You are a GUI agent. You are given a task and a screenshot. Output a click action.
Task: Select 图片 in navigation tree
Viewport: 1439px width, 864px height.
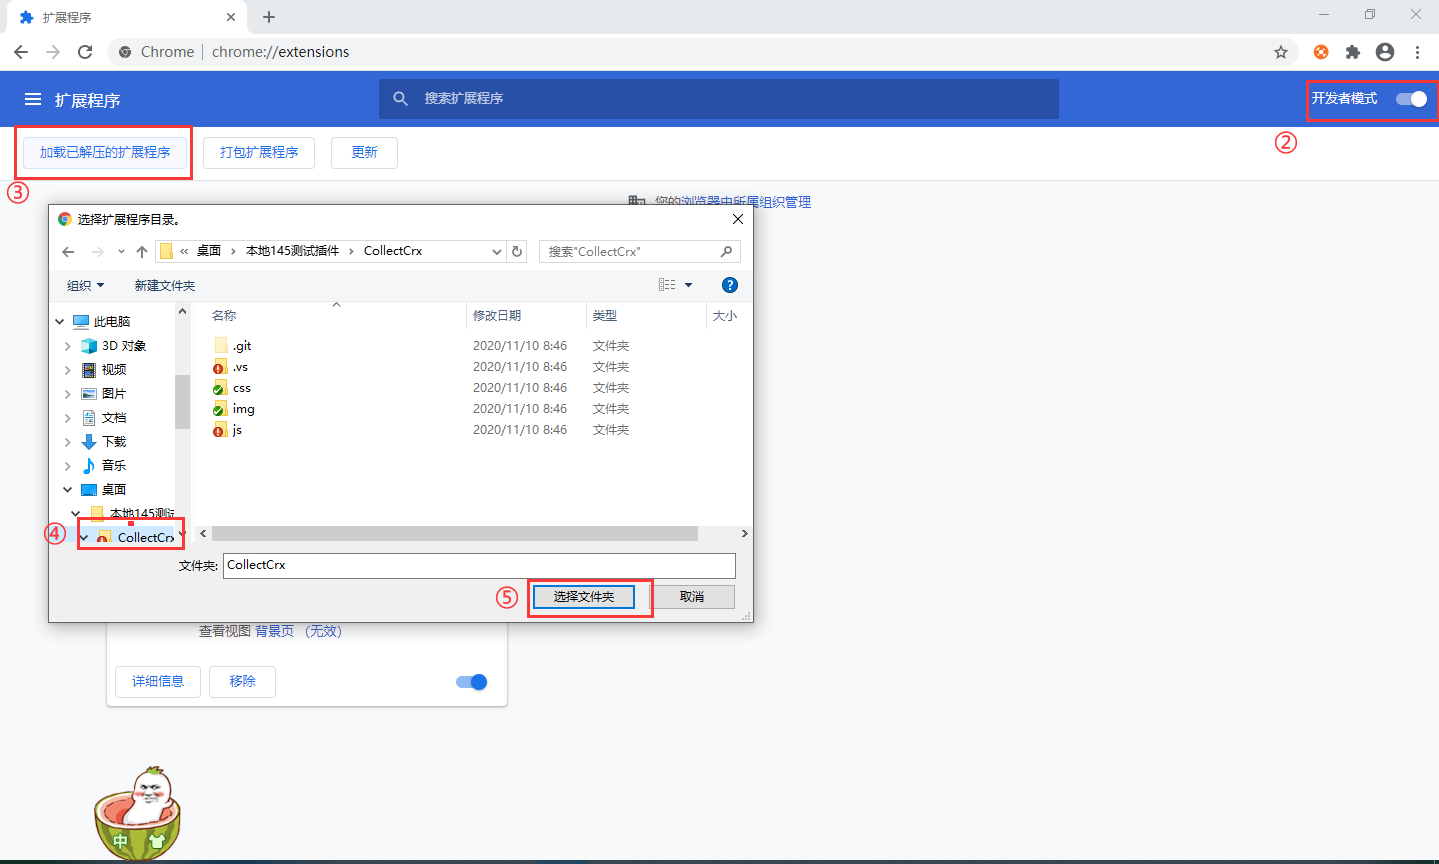(x=113, y=394)
